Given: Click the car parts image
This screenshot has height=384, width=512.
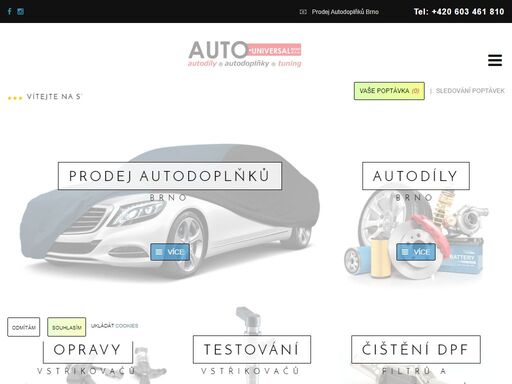Looking at the screenshot, I should [x=416, y=233].
